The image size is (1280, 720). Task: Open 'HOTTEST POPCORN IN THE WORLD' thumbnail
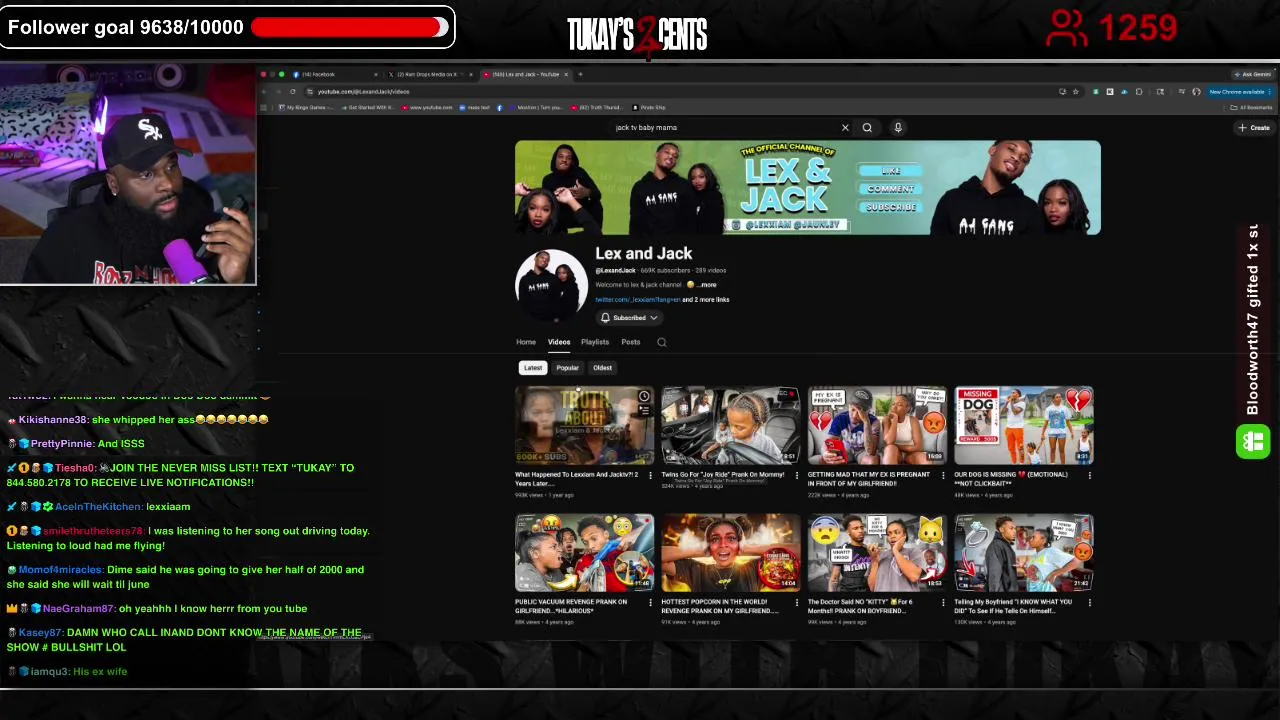pyautogui.click(x=731, y=553)
